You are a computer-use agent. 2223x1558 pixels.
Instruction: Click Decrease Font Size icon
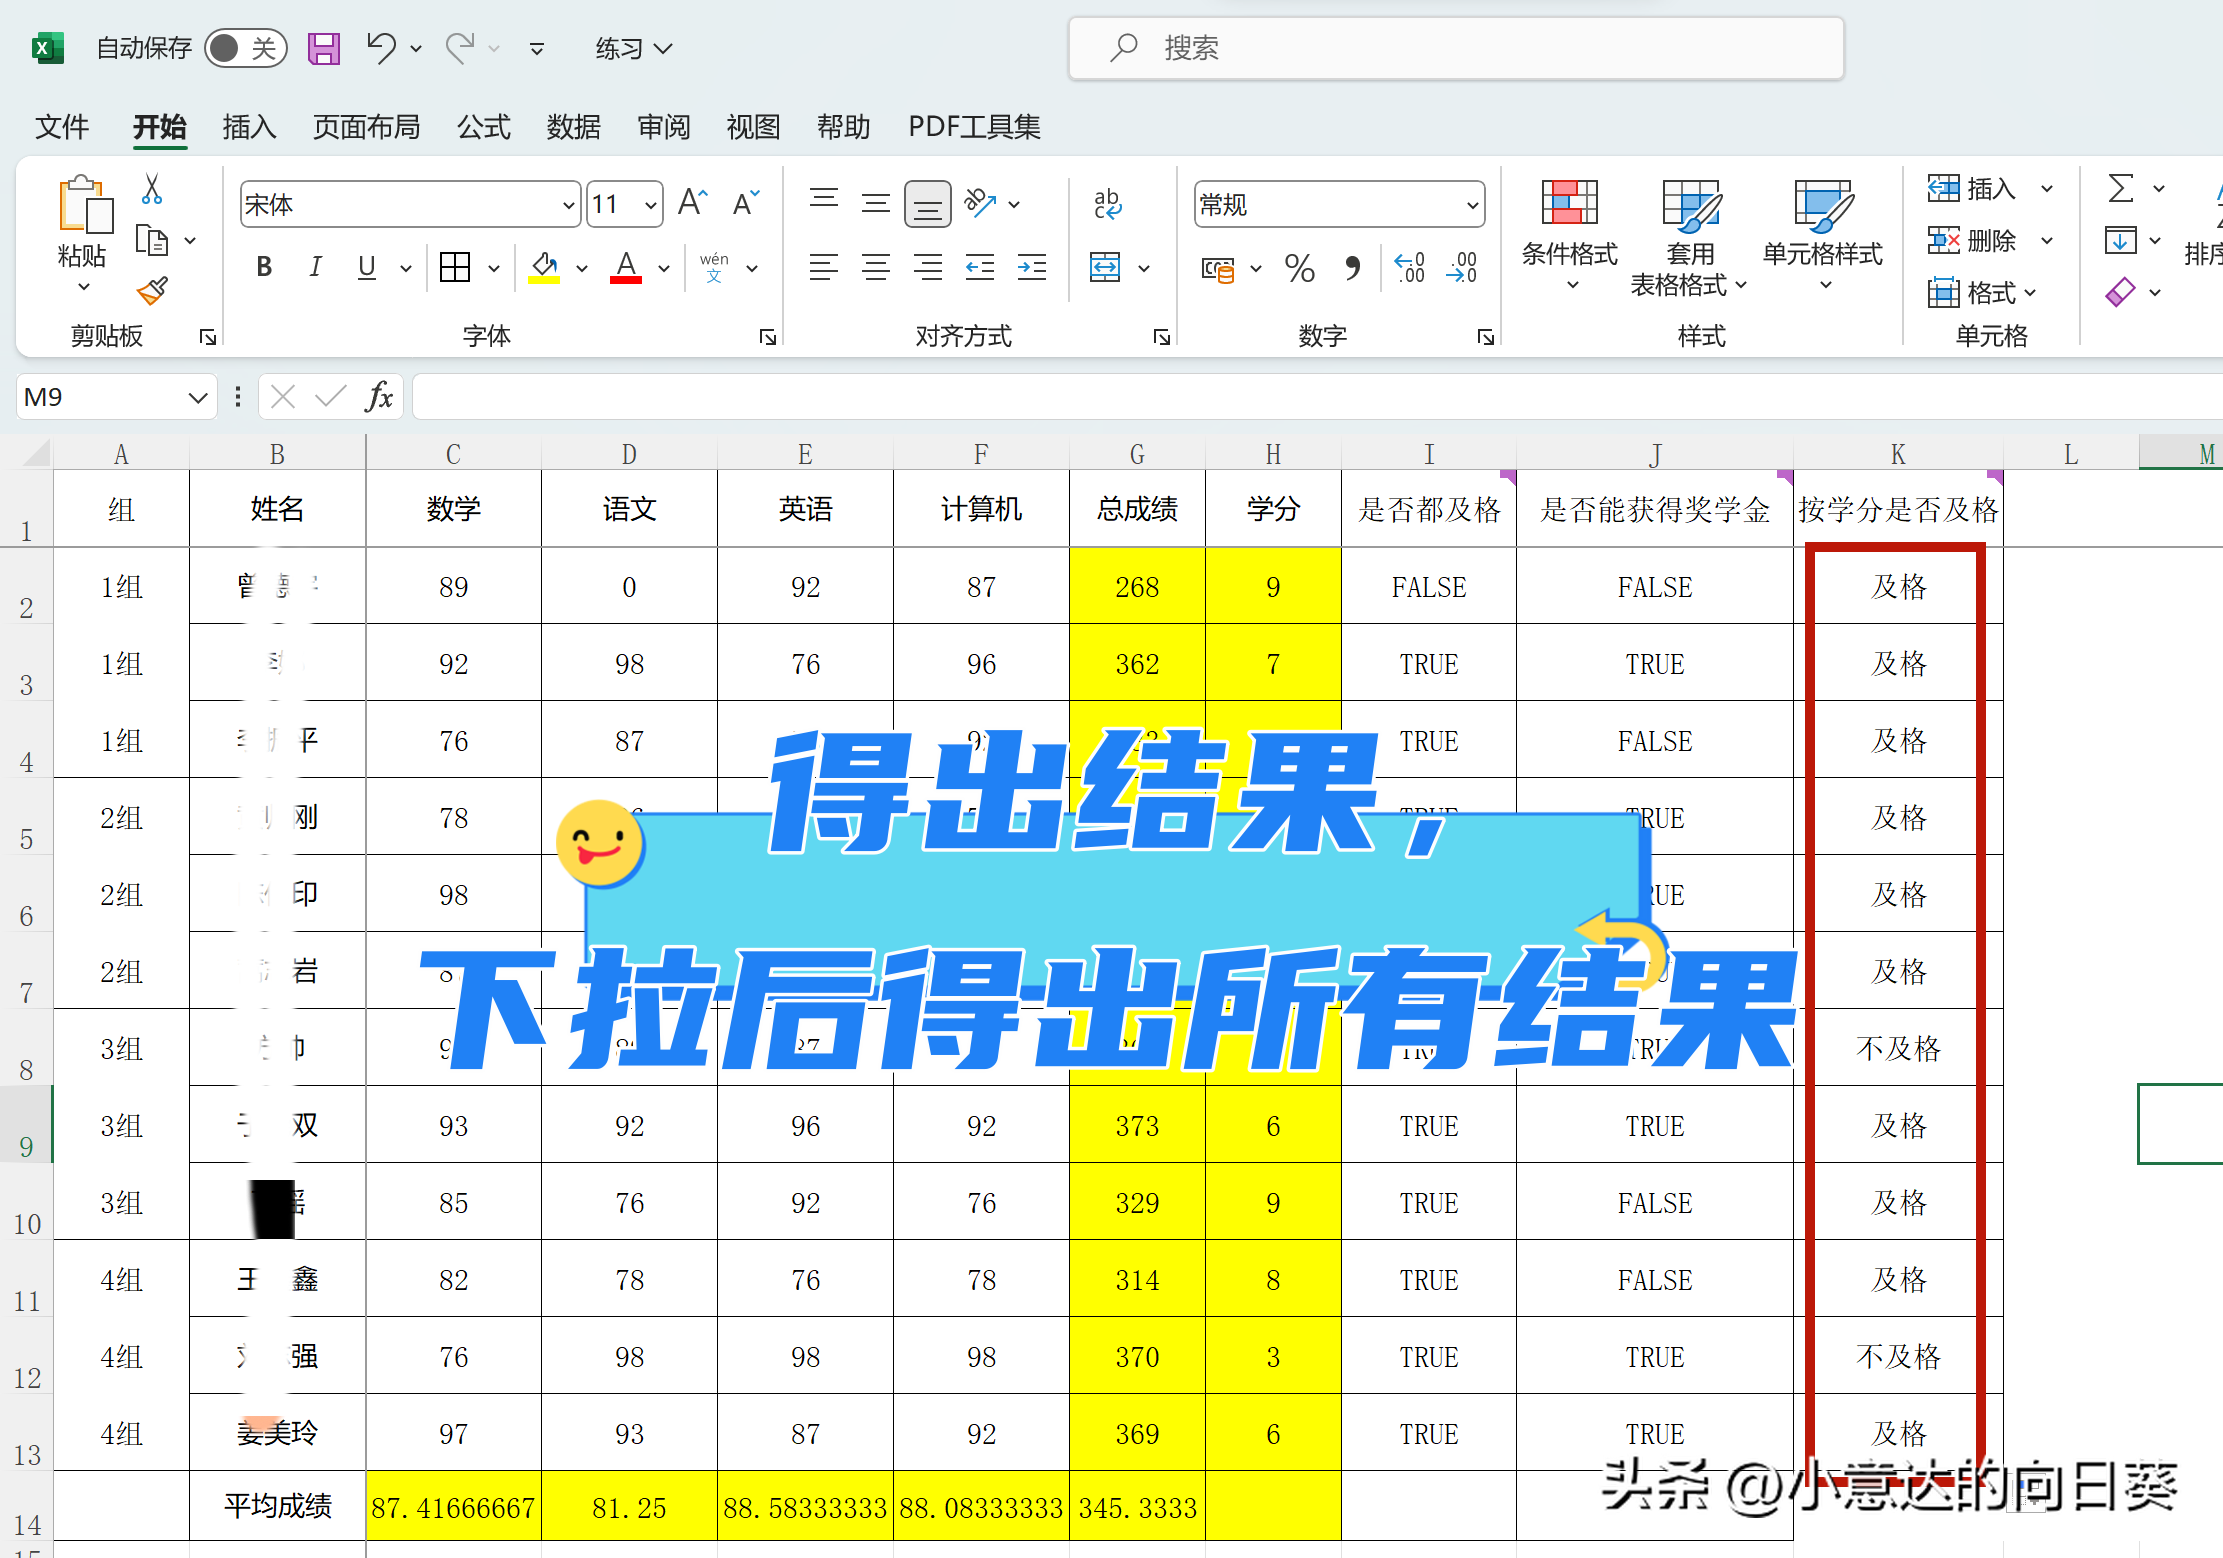point(746,203)
